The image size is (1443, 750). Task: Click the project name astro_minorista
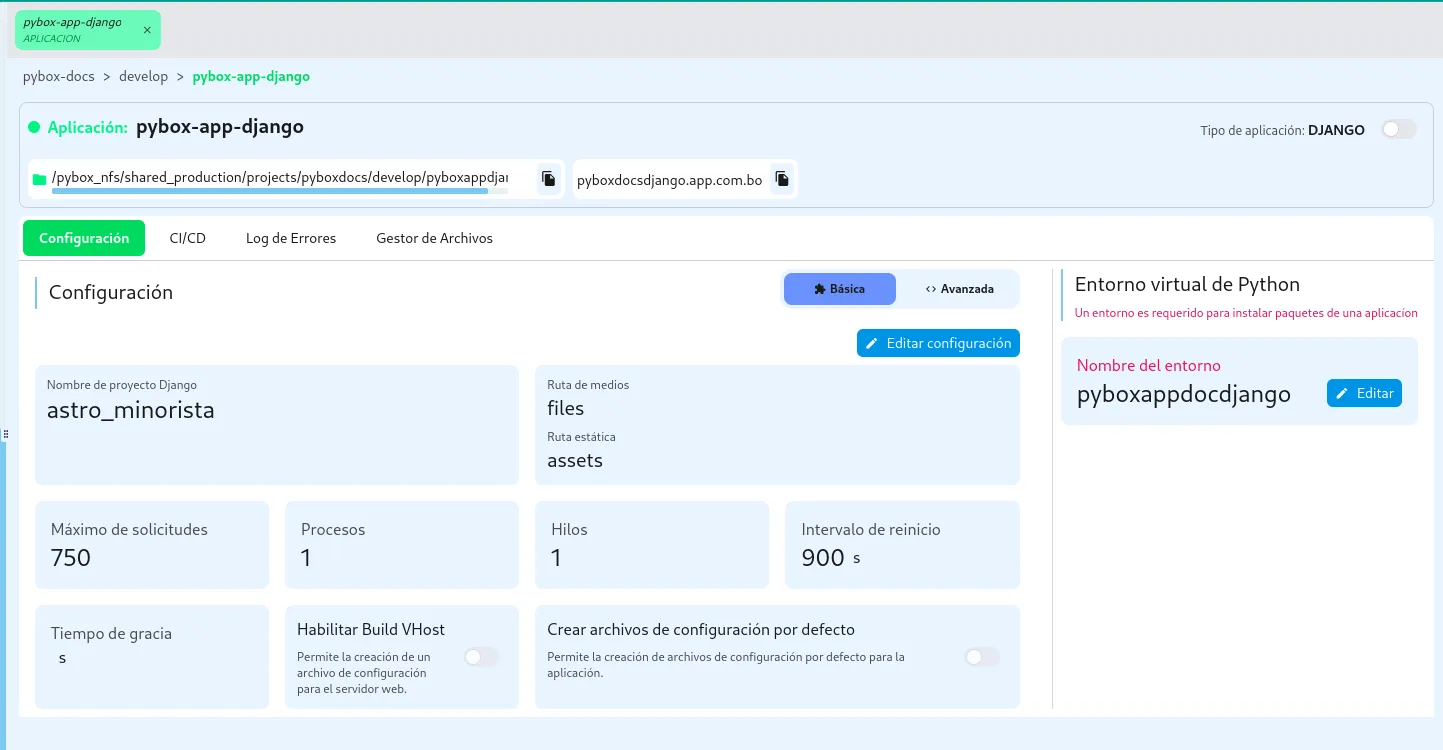point(131,409)
